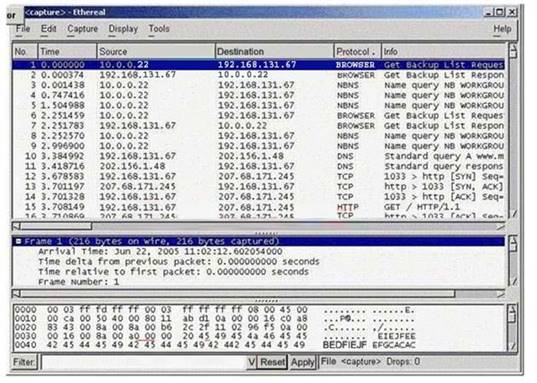The height and width of the screenshot is (383, 537).
Task: Click the Time relative to first packet line
Action: coord(173,272)
